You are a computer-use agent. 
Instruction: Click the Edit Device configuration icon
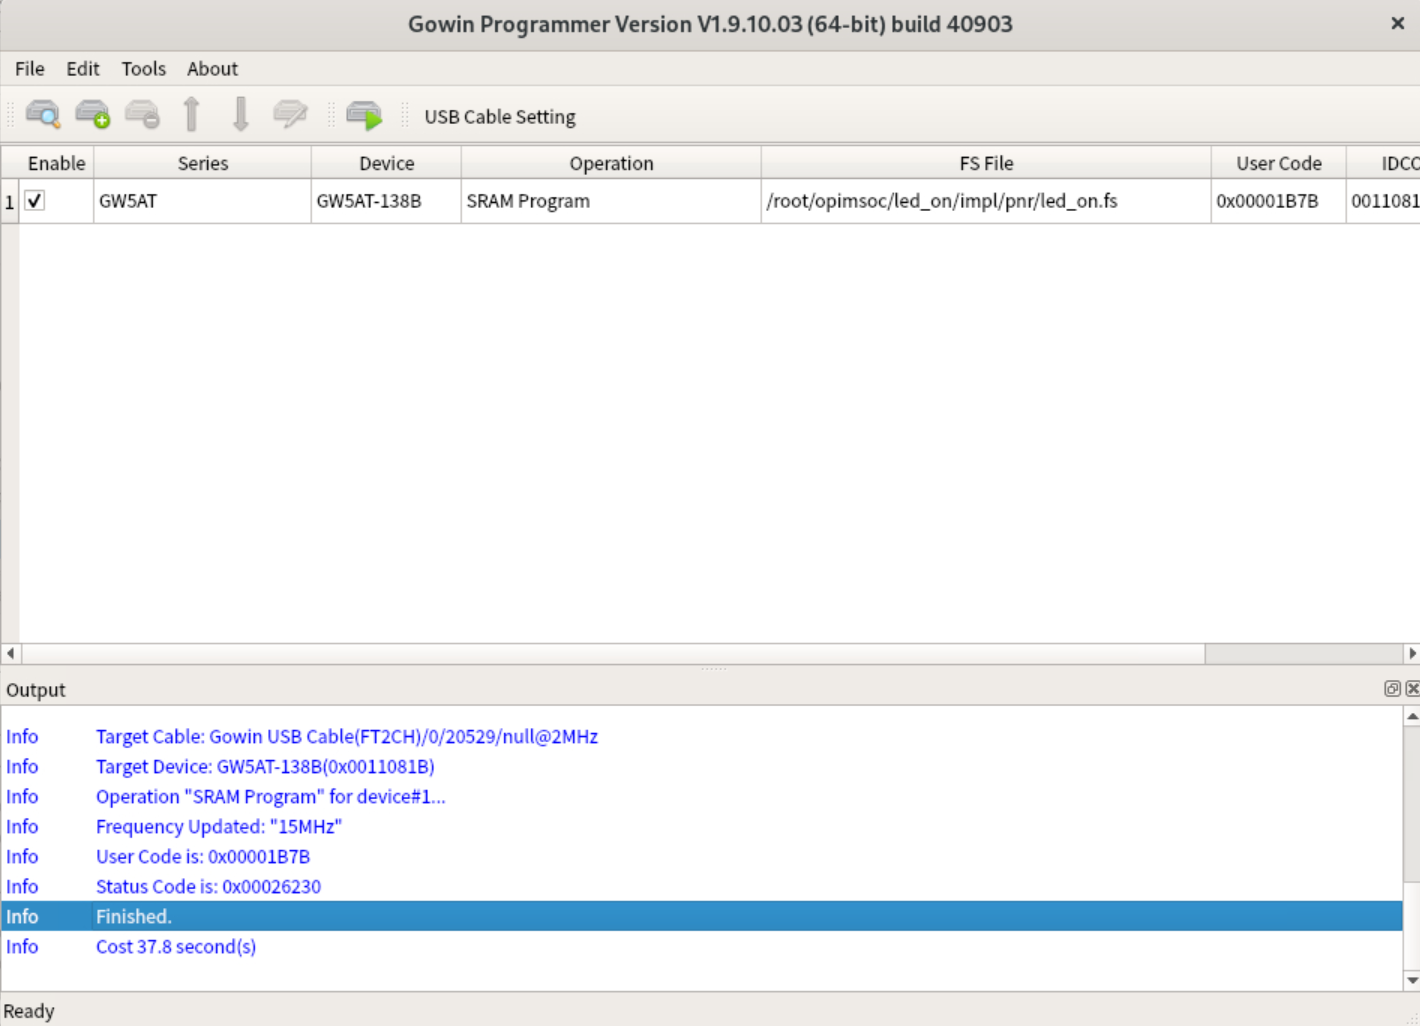coord(290,115)
